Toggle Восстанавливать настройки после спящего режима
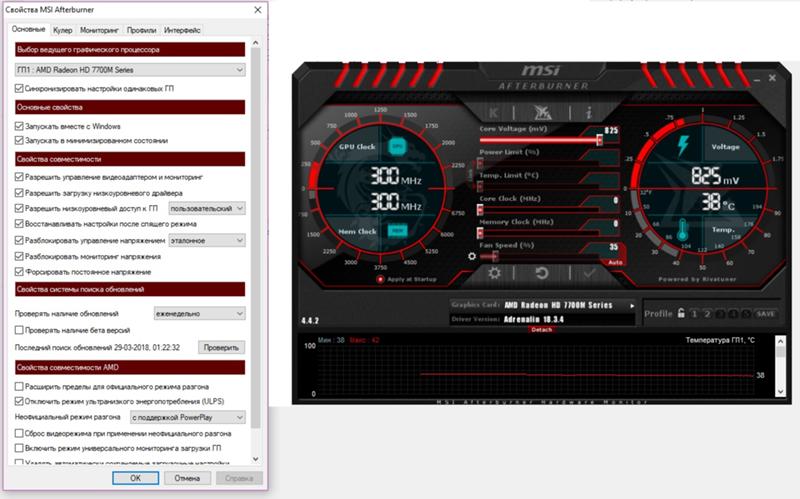This screenshot has height=499, width=800. tap(19, 223)
